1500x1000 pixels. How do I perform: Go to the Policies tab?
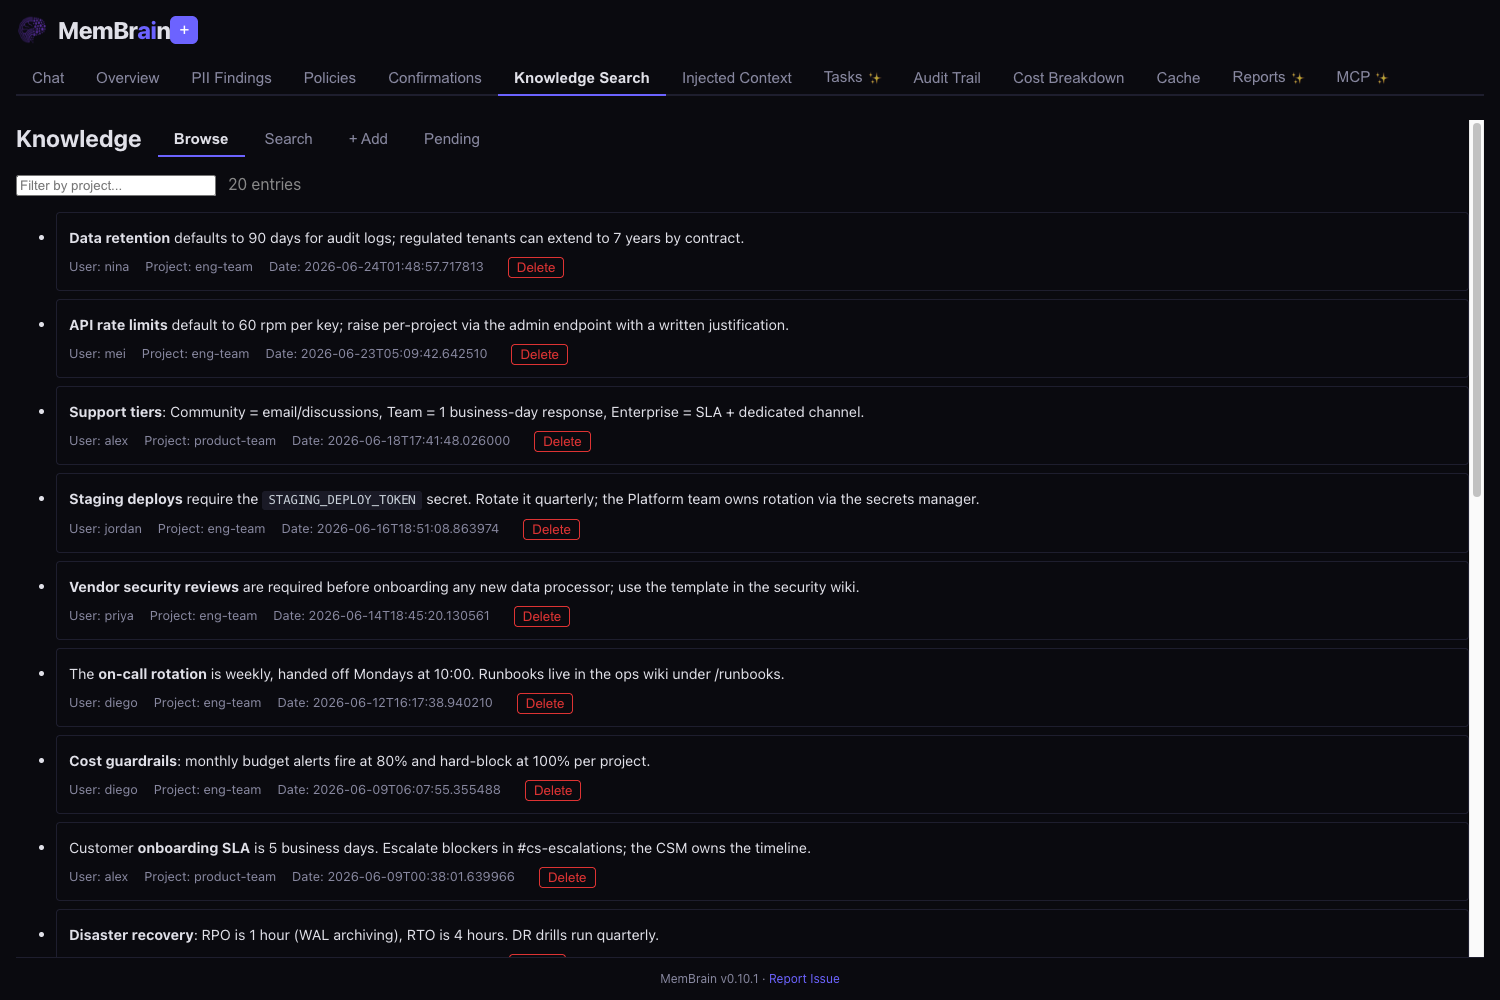coord(329,78)
